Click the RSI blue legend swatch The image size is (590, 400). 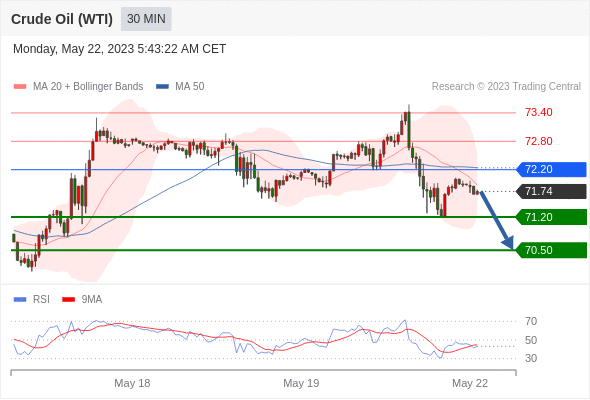coord(20,300)
